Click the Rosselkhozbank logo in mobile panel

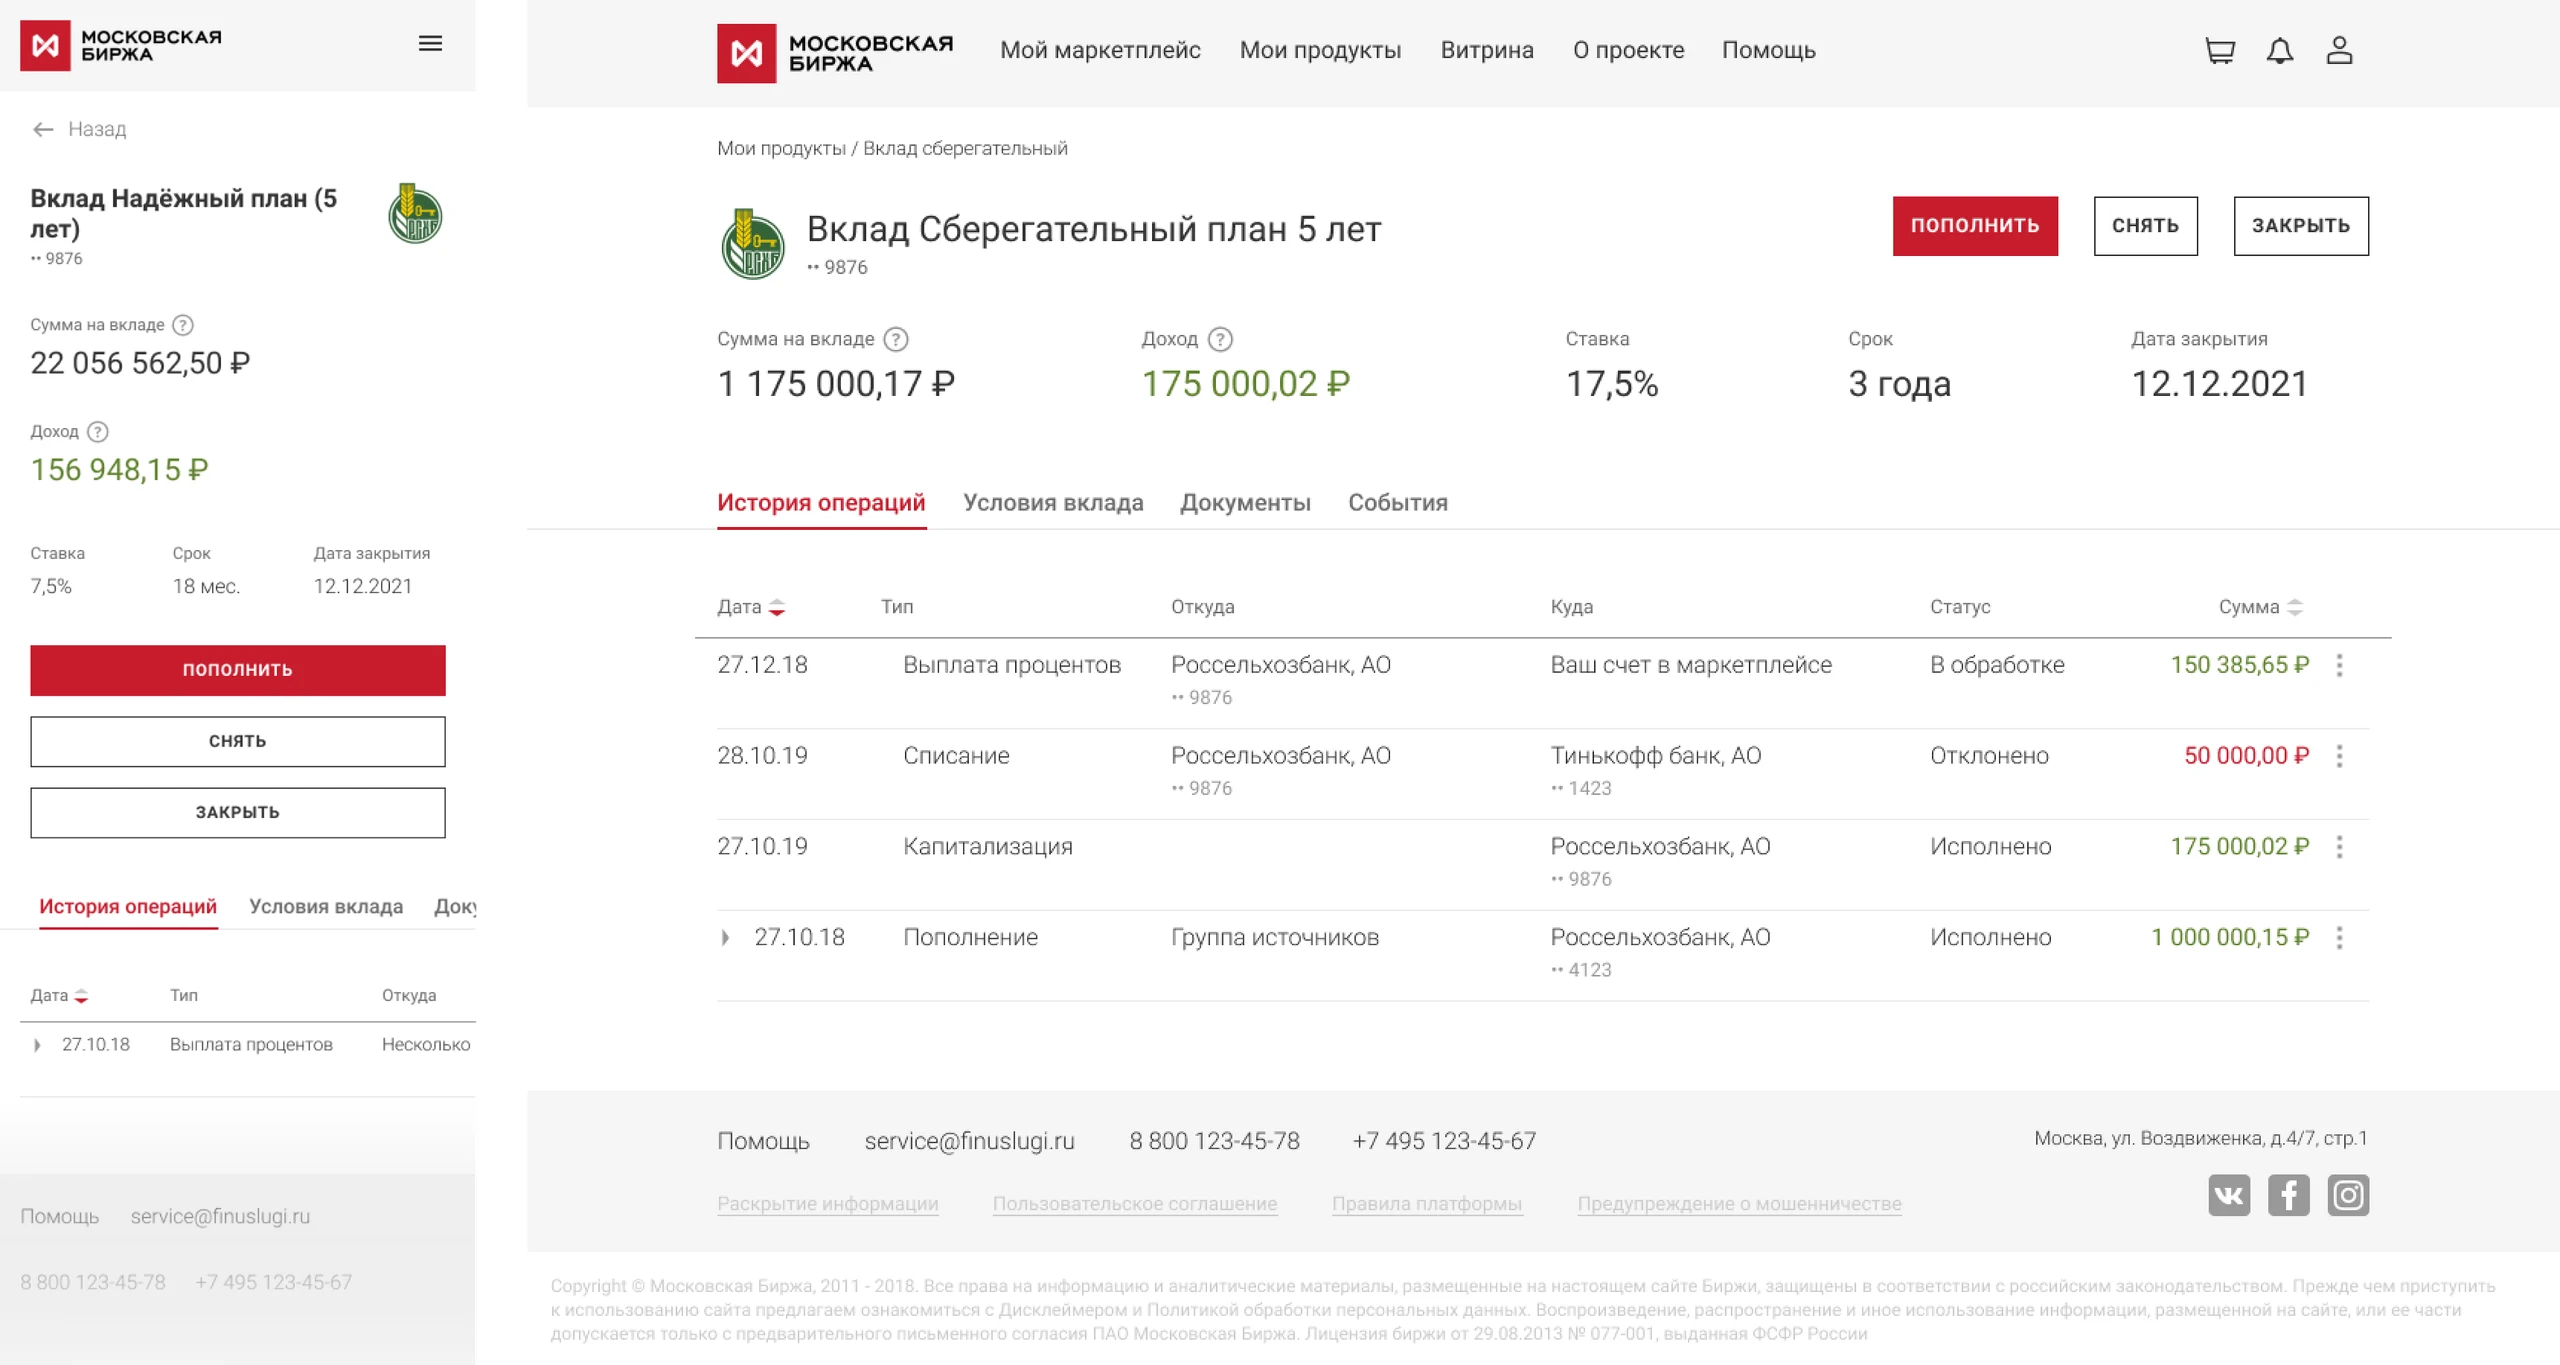[x=415, y=214]
